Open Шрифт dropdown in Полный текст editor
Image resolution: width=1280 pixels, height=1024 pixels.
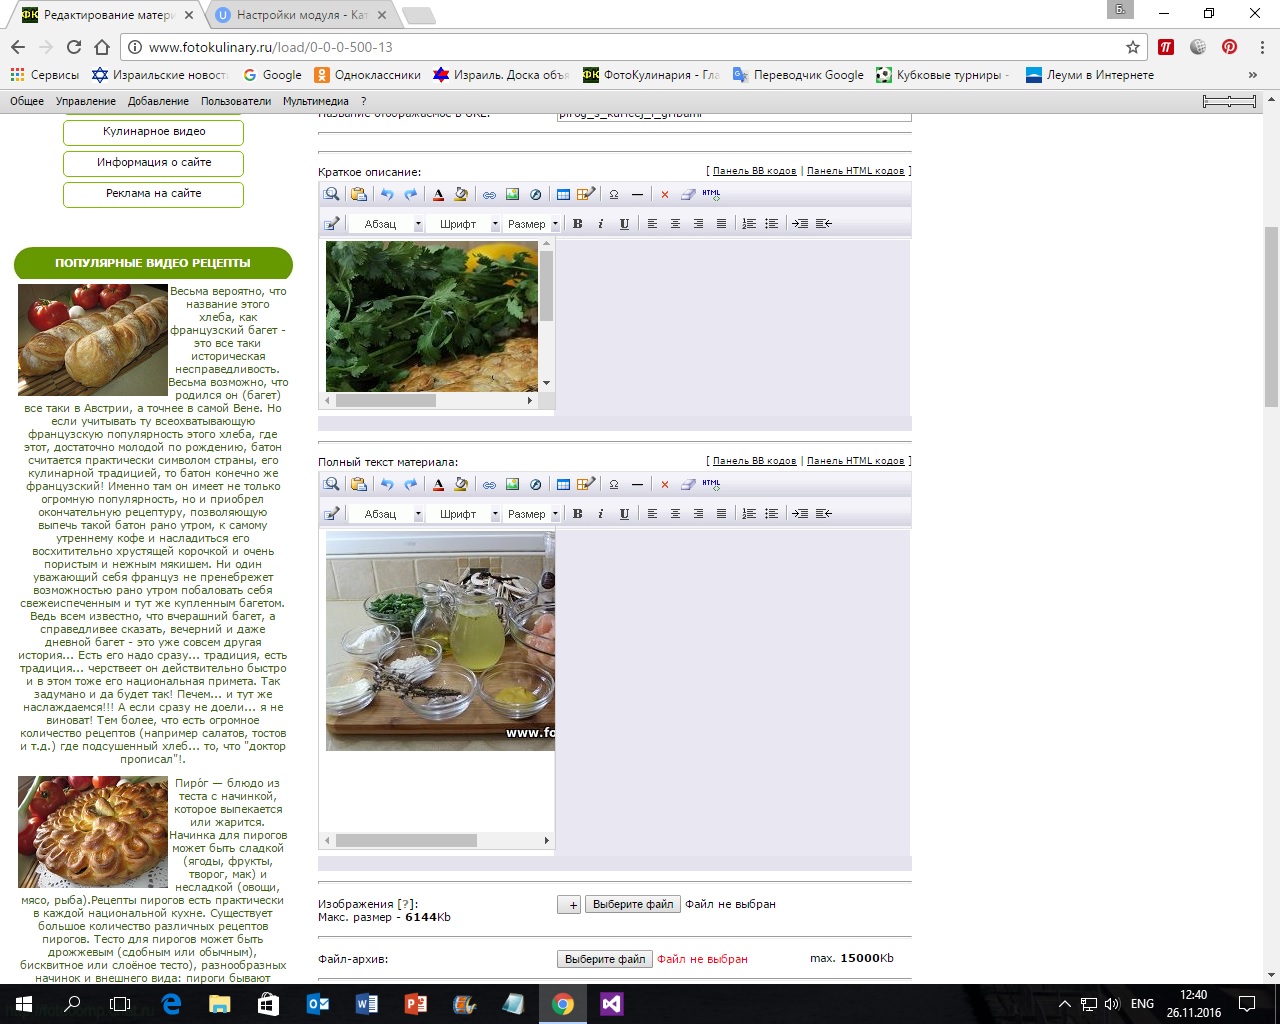464,514
